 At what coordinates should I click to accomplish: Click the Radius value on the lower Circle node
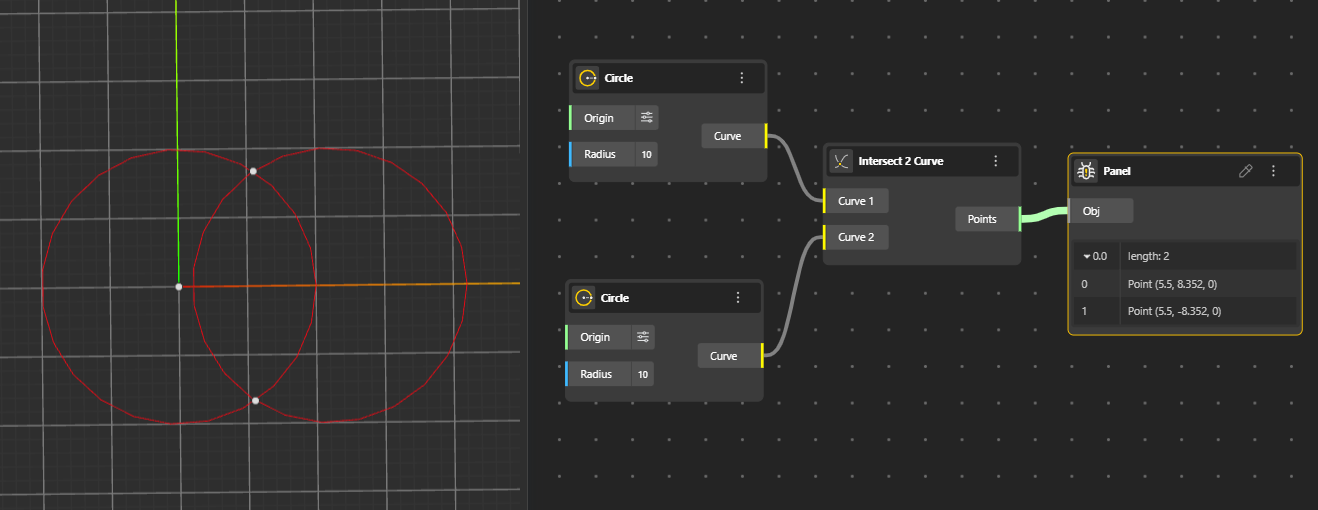click(x=642, y=375)
